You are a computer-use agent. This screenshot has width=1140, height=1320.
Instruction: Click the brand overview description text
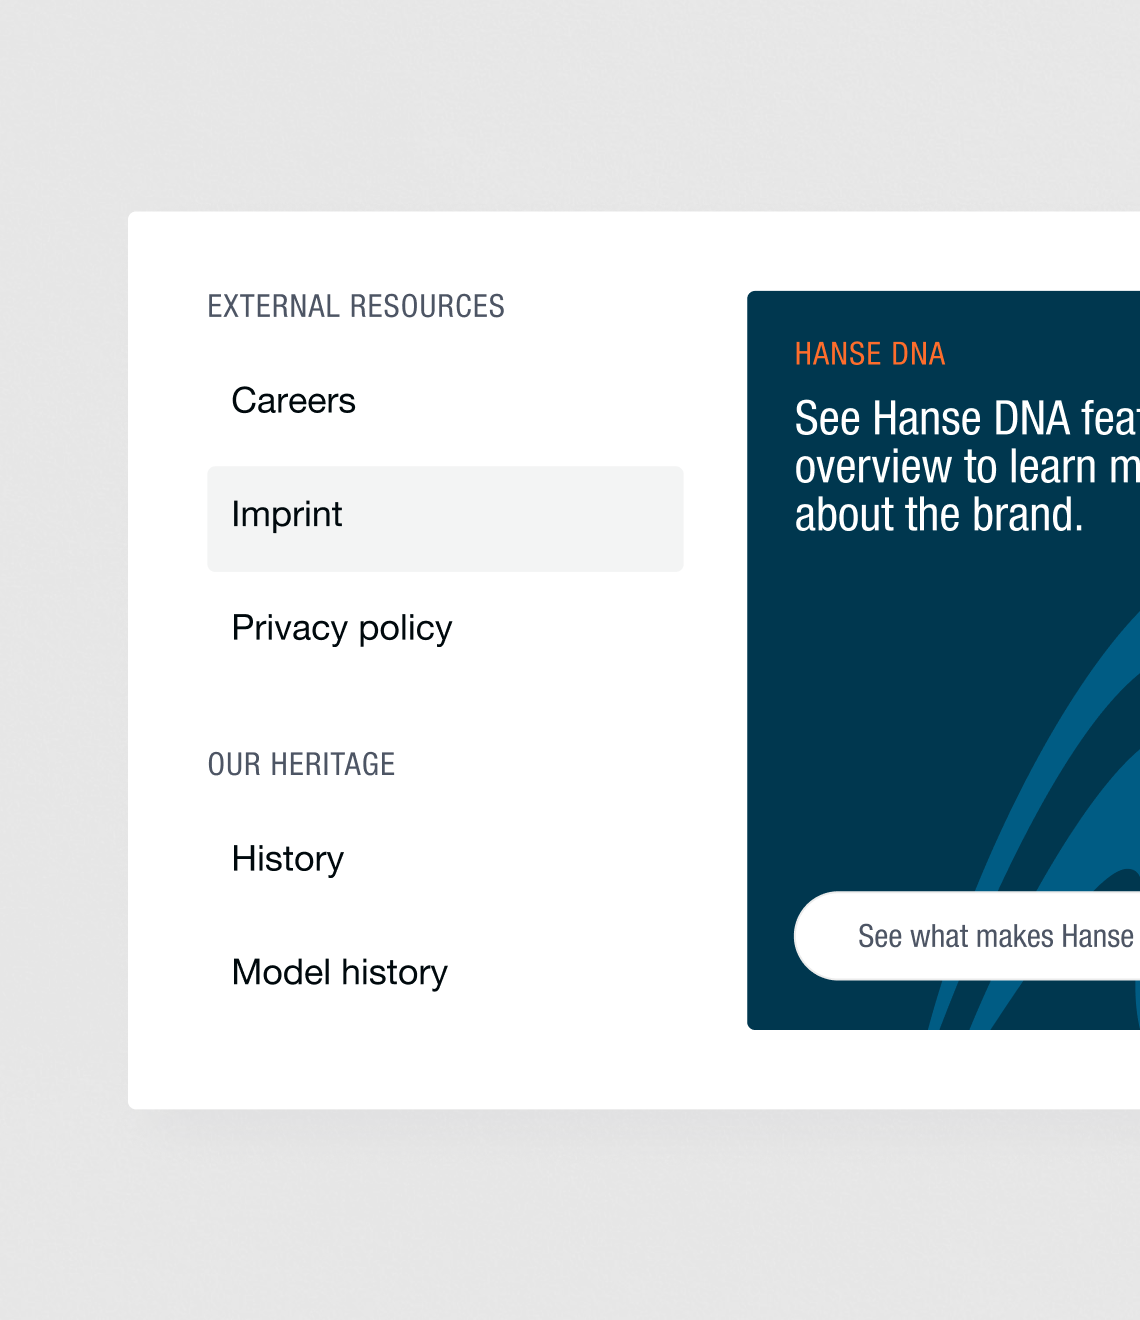(x=960, y=465)
